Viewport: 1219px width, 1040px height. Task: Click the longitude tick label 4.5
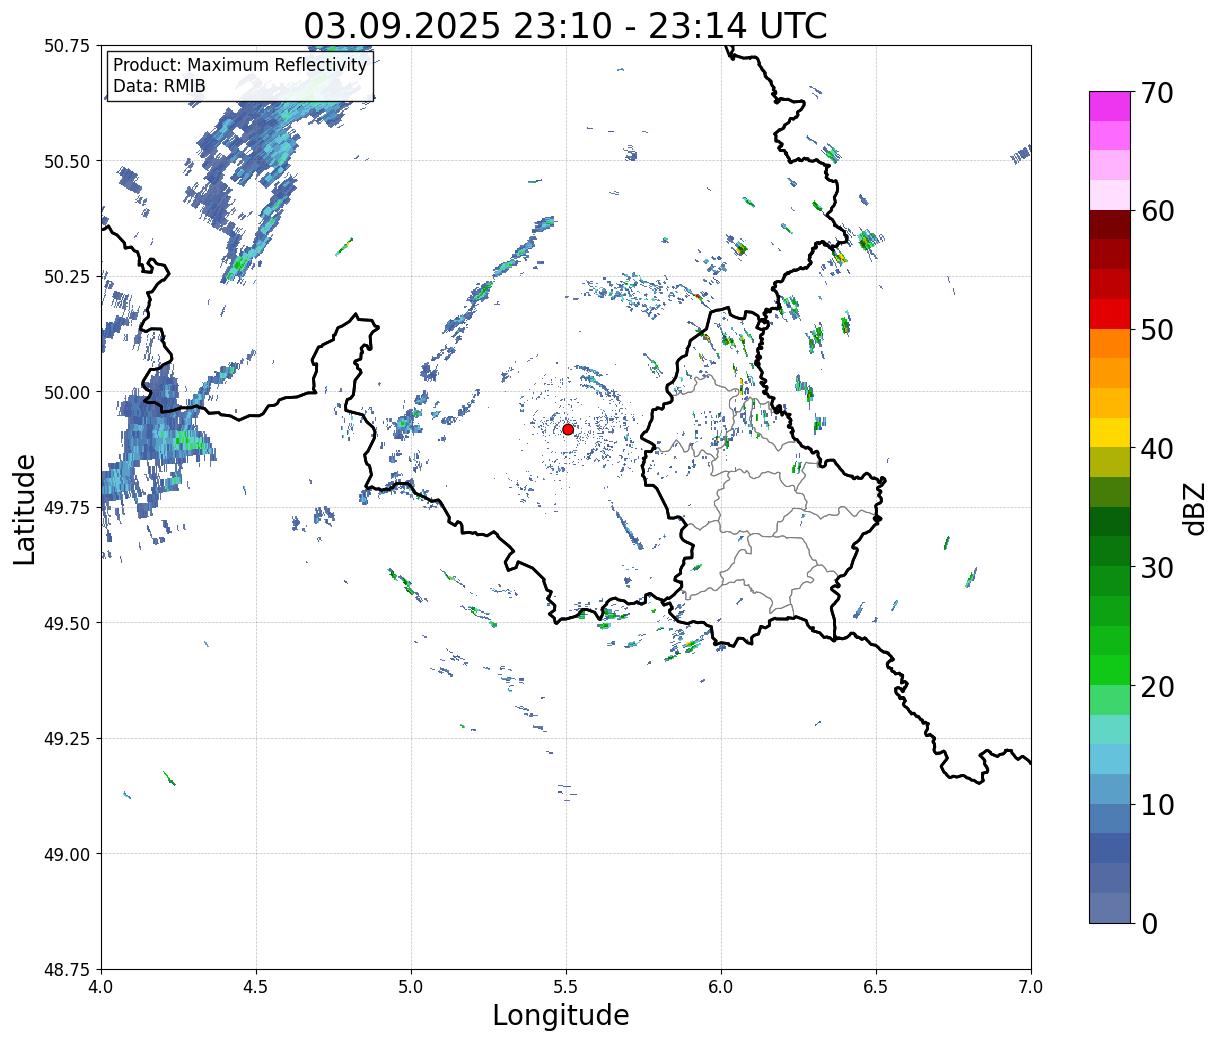256,987
